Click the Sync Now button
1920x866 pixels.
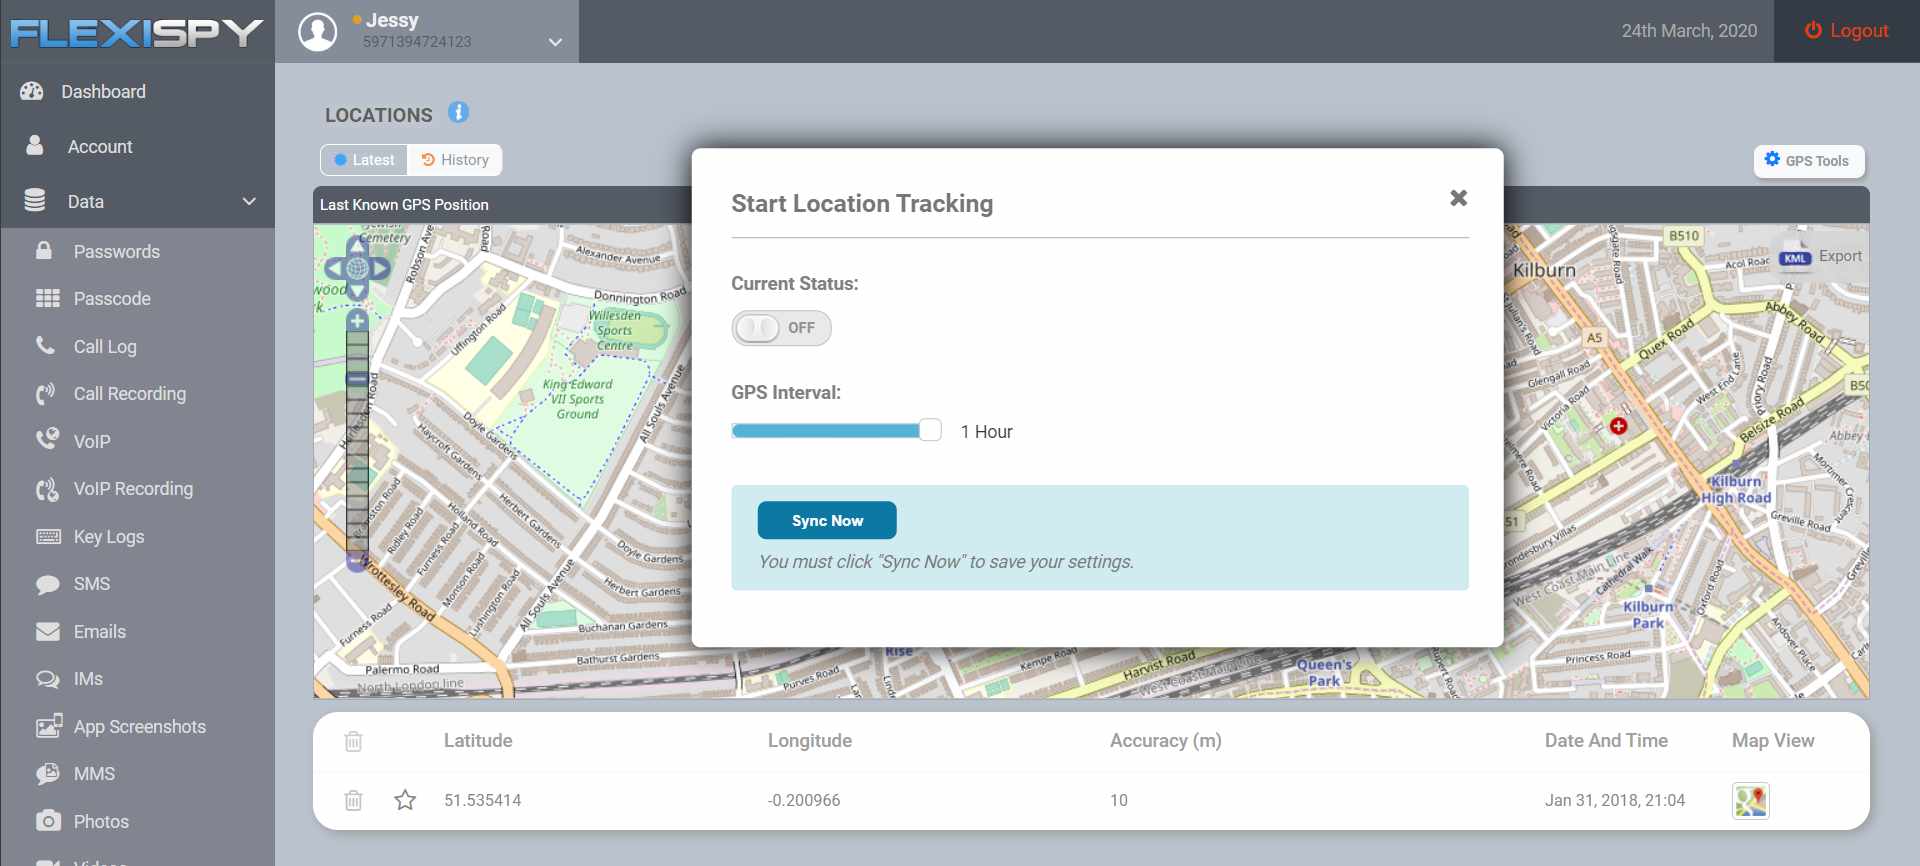[827, 520]
